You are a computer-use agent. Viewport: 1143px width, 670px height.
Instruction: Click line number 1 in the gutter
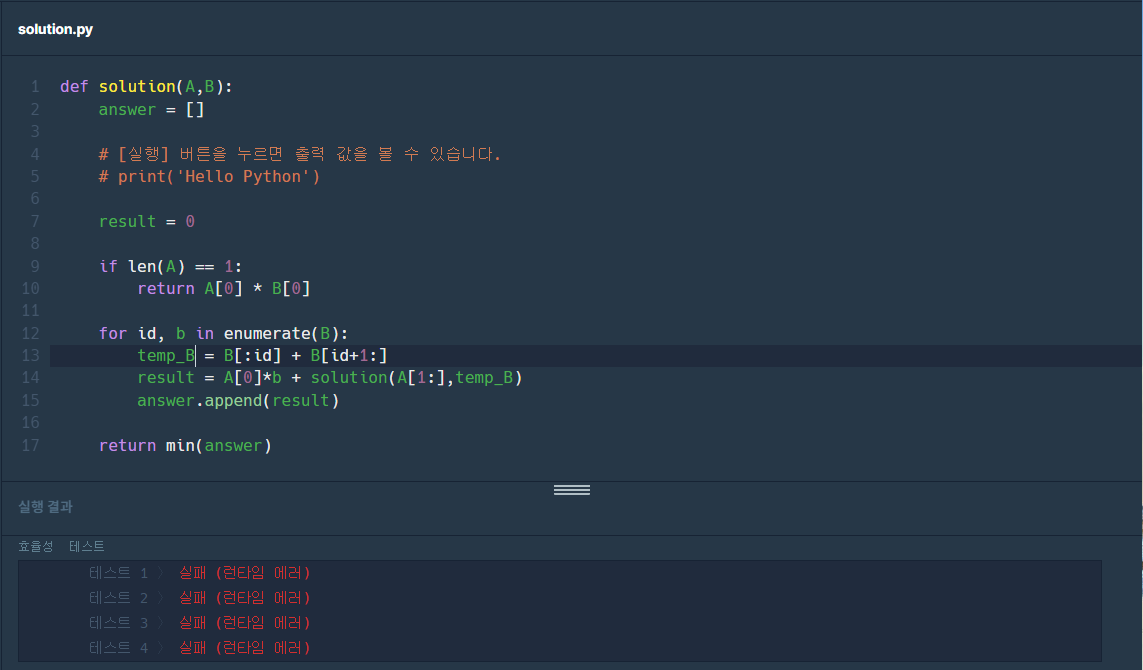click(x=35, y=87)
